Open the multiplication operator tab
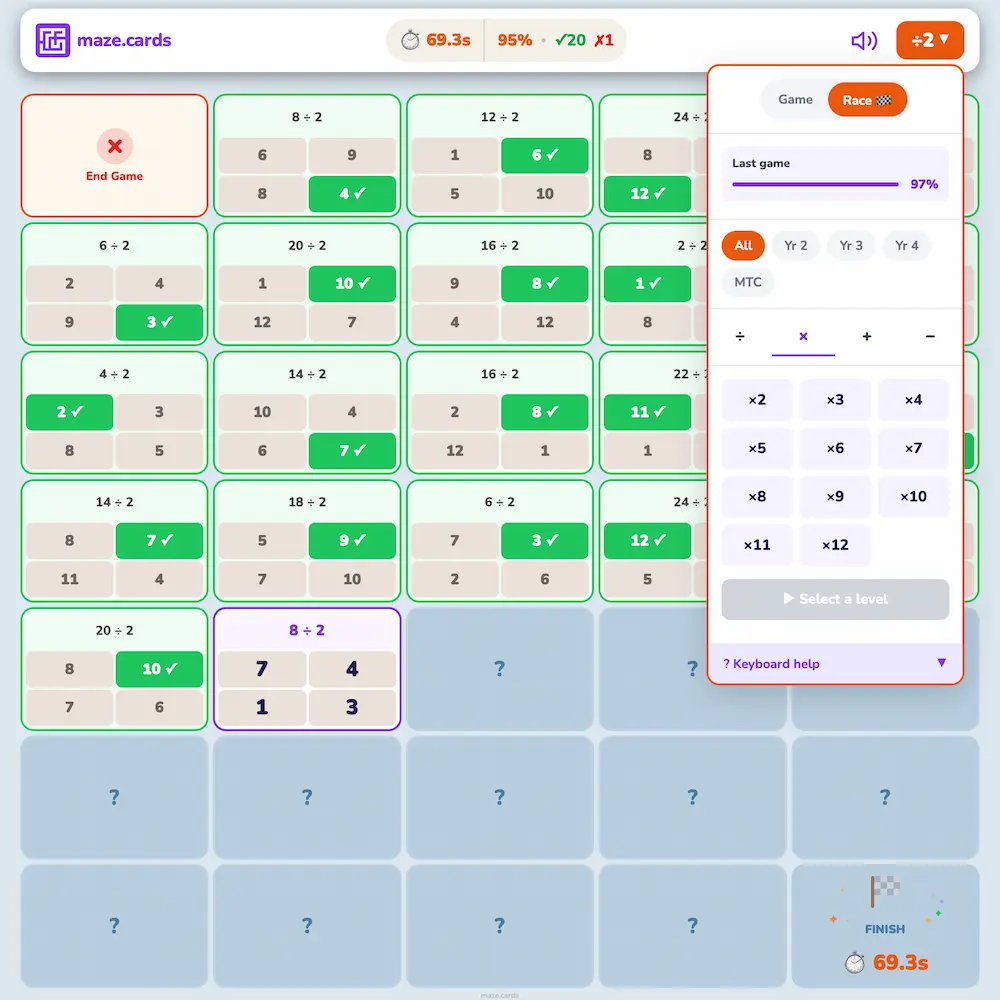The image size is (1000, 1000). click(x=803, y=337)
